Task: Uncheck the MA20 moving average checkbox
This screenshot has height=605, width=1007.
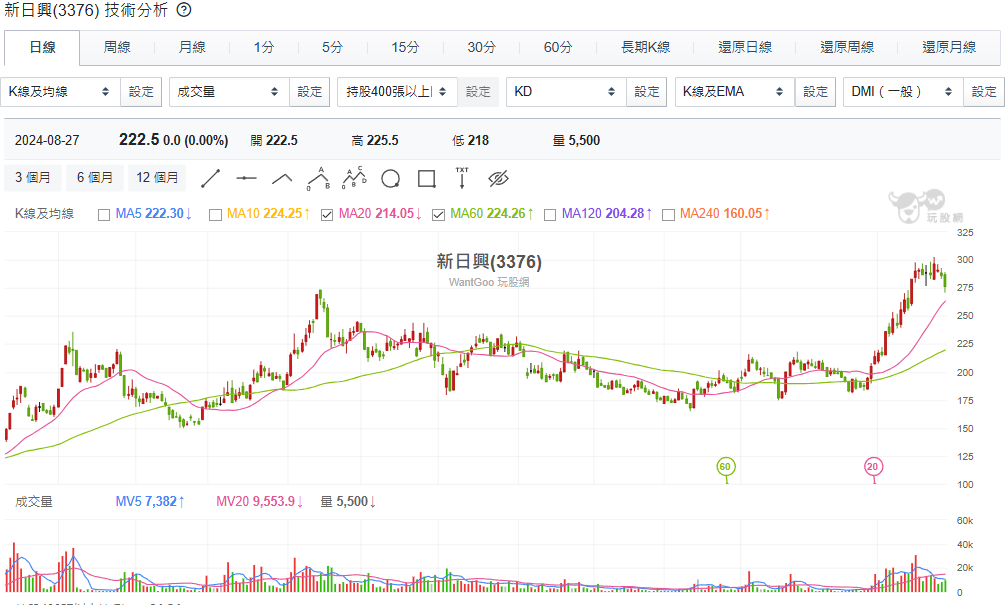Action: (327, 214)
